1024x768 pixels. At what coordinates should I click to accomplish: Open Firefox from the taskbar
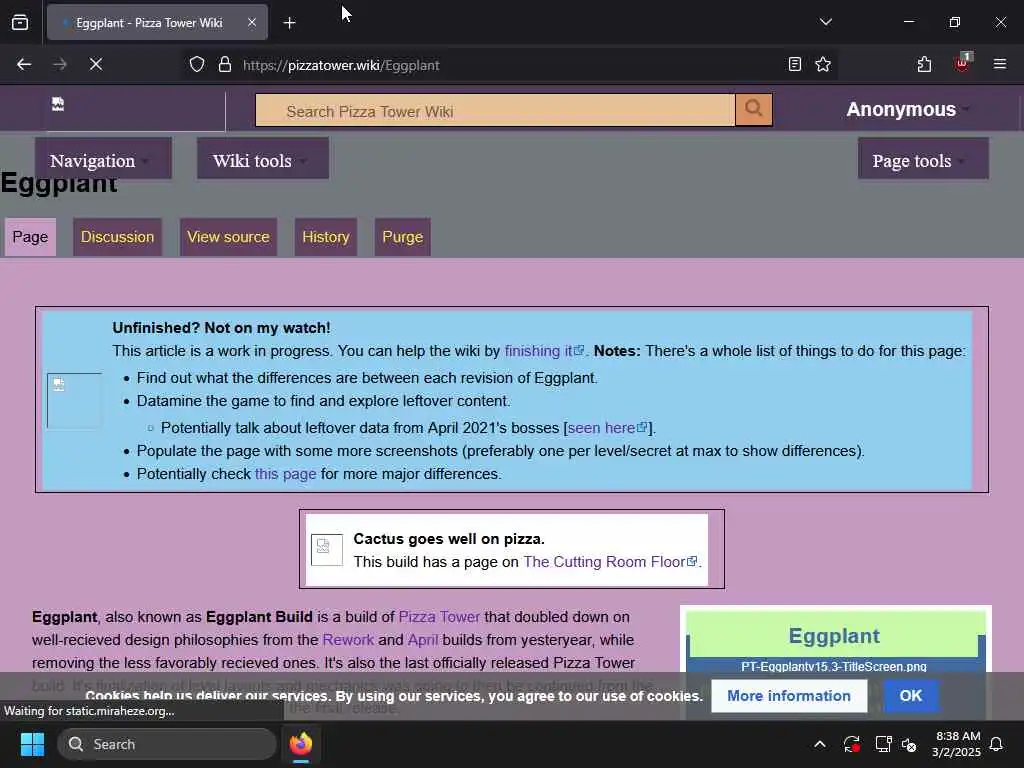pyautogui.click(x=301, y=744)
